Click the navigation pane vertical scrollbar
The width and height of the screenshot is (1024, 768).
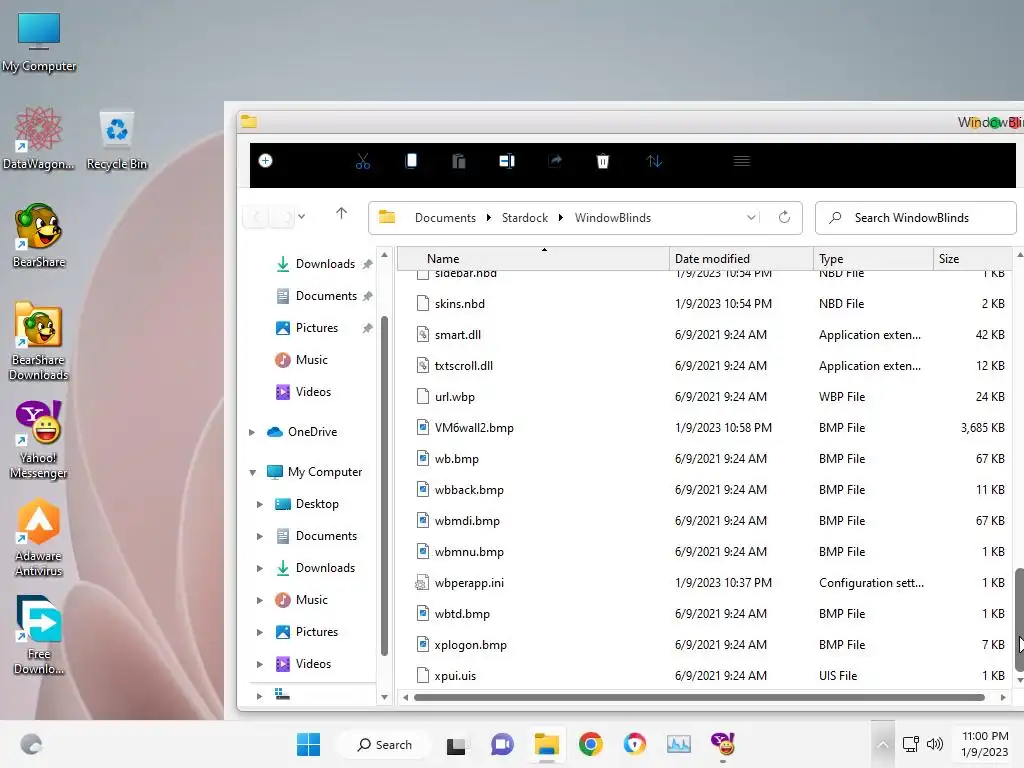(384, 486)
